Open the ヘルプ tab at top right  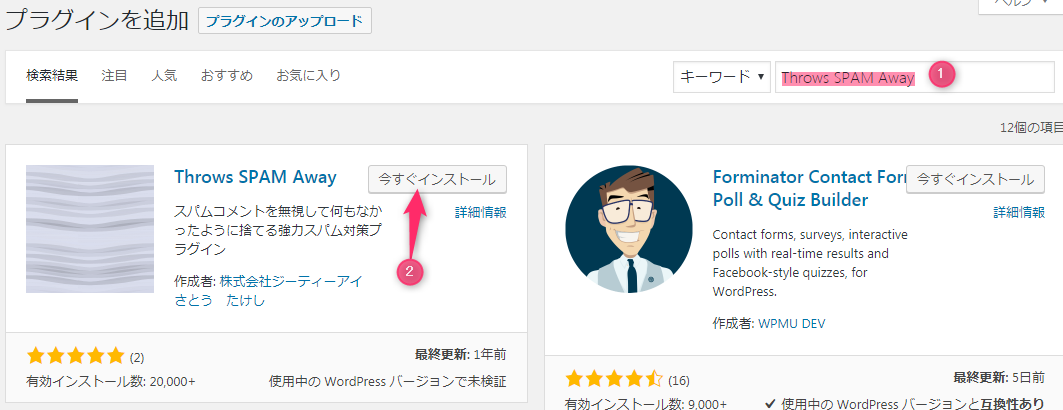(x=1021, y=5)
